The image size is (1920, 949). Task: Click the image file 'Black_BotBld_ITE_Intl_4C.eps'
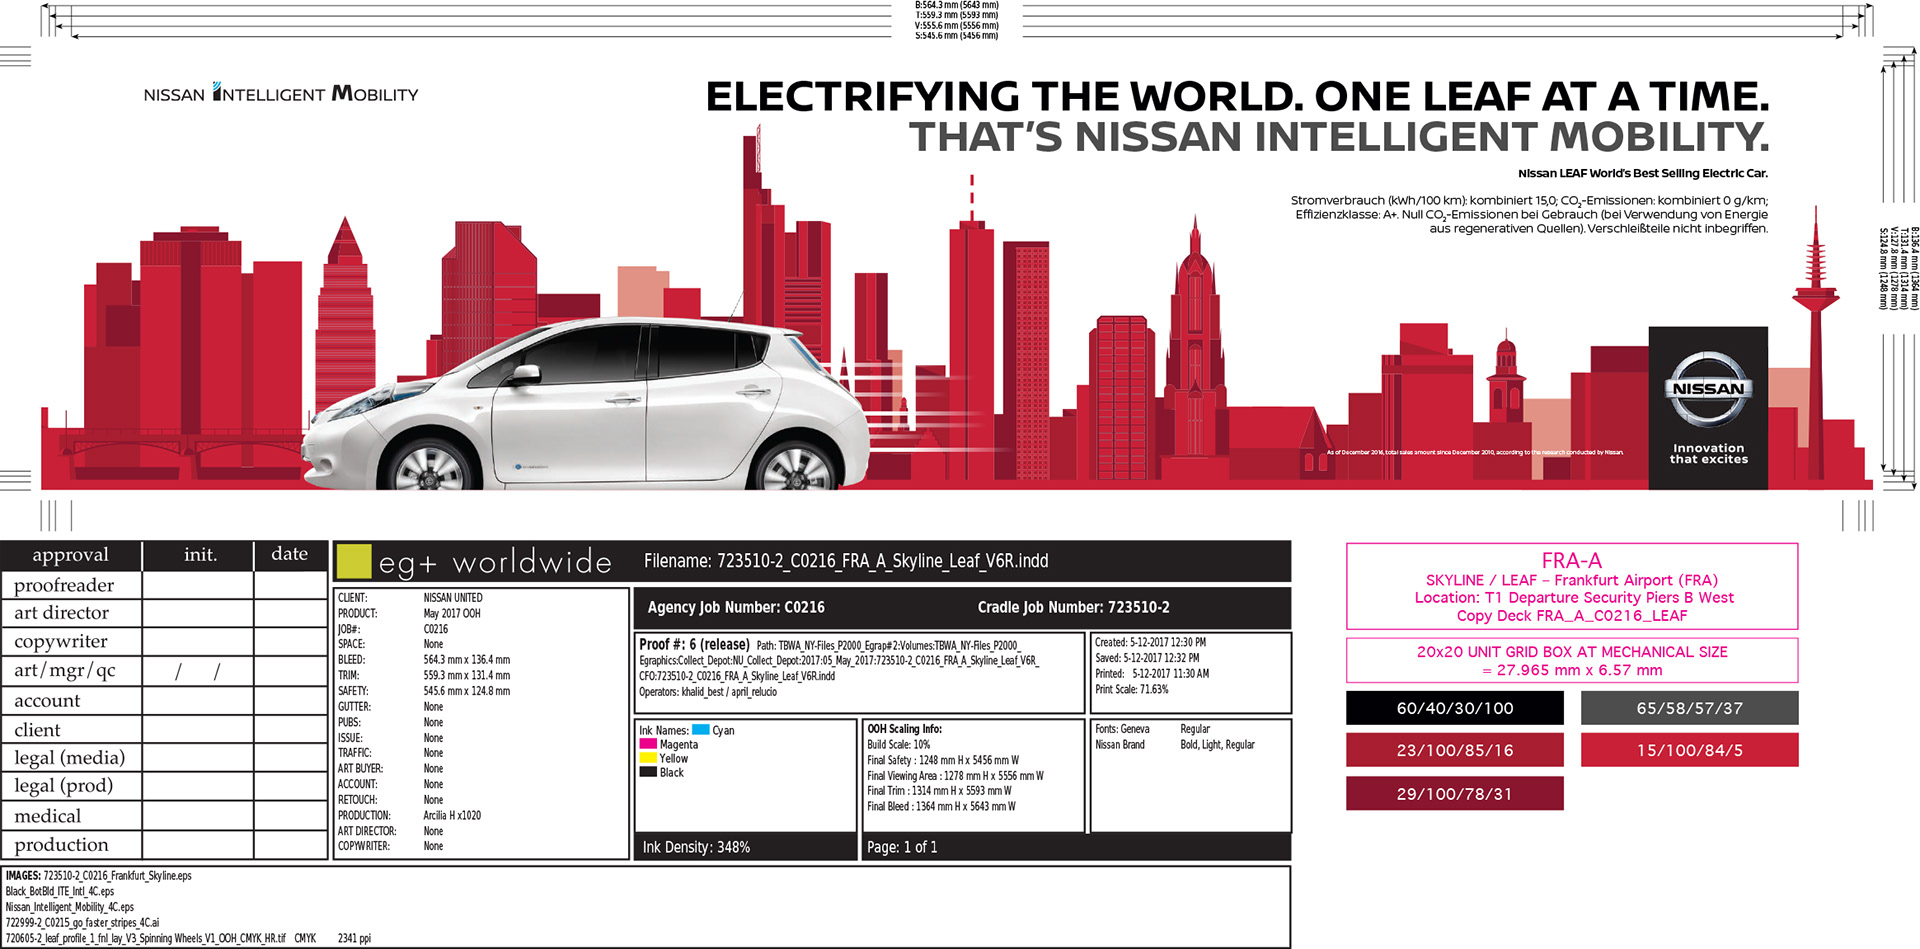(60, 892)
